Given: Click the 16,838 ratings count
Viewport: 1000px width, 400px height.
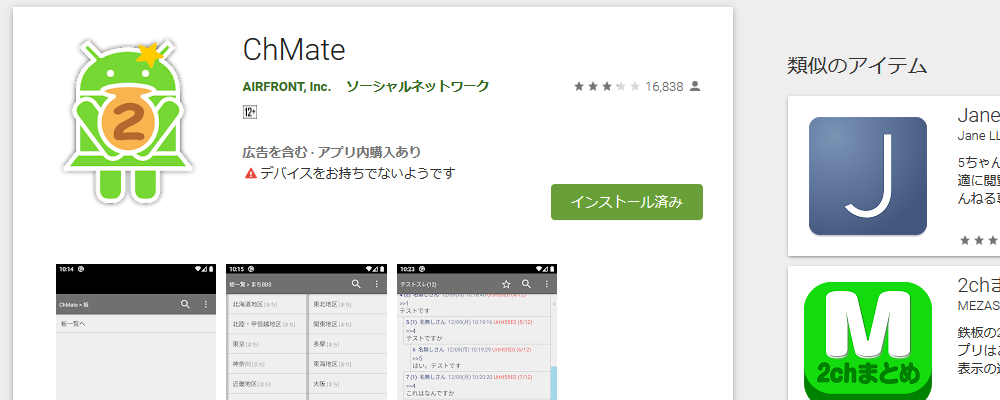Looking at the screenshot, I should [x=664, y=87].
